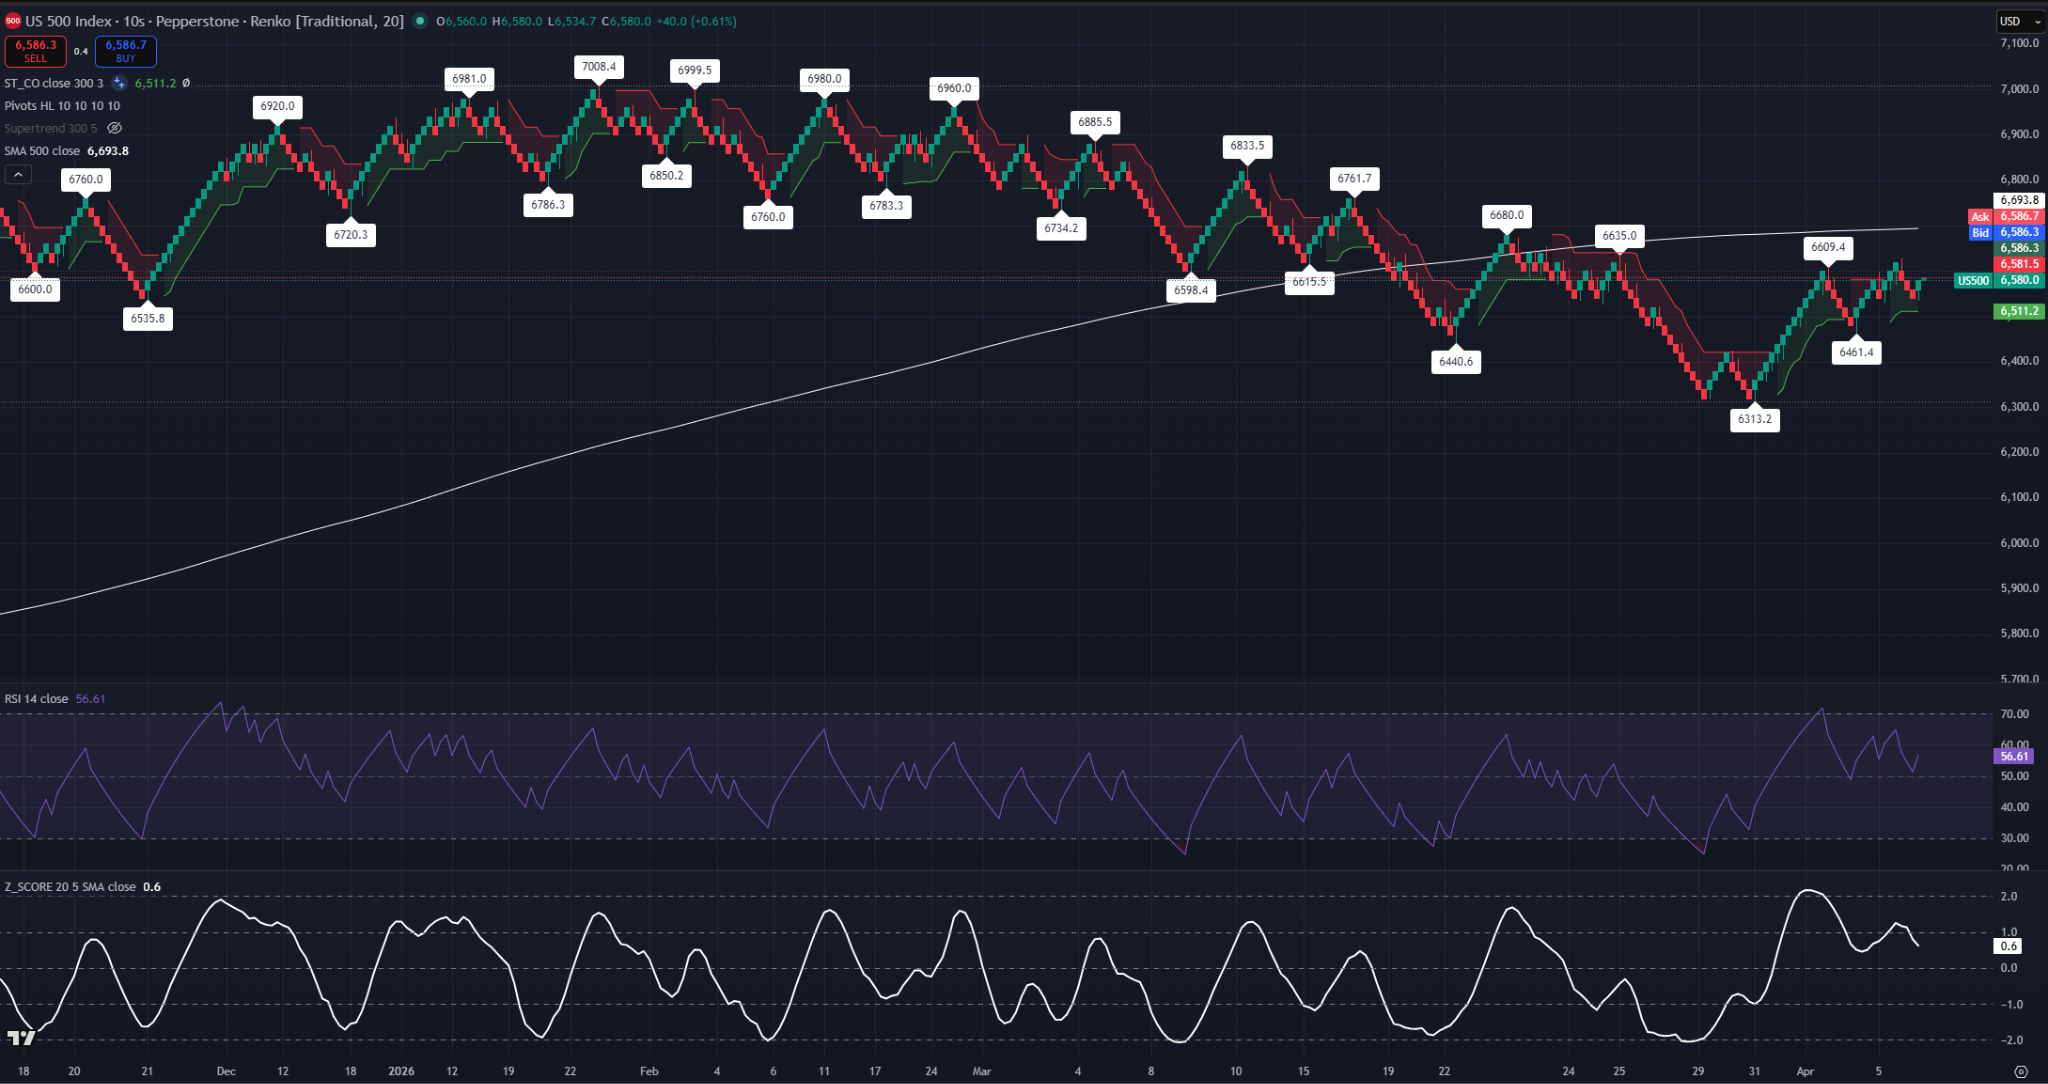Click the 6600.0 pivot label
Viewport: 2048px width, 1084px height.
(35, 289)
